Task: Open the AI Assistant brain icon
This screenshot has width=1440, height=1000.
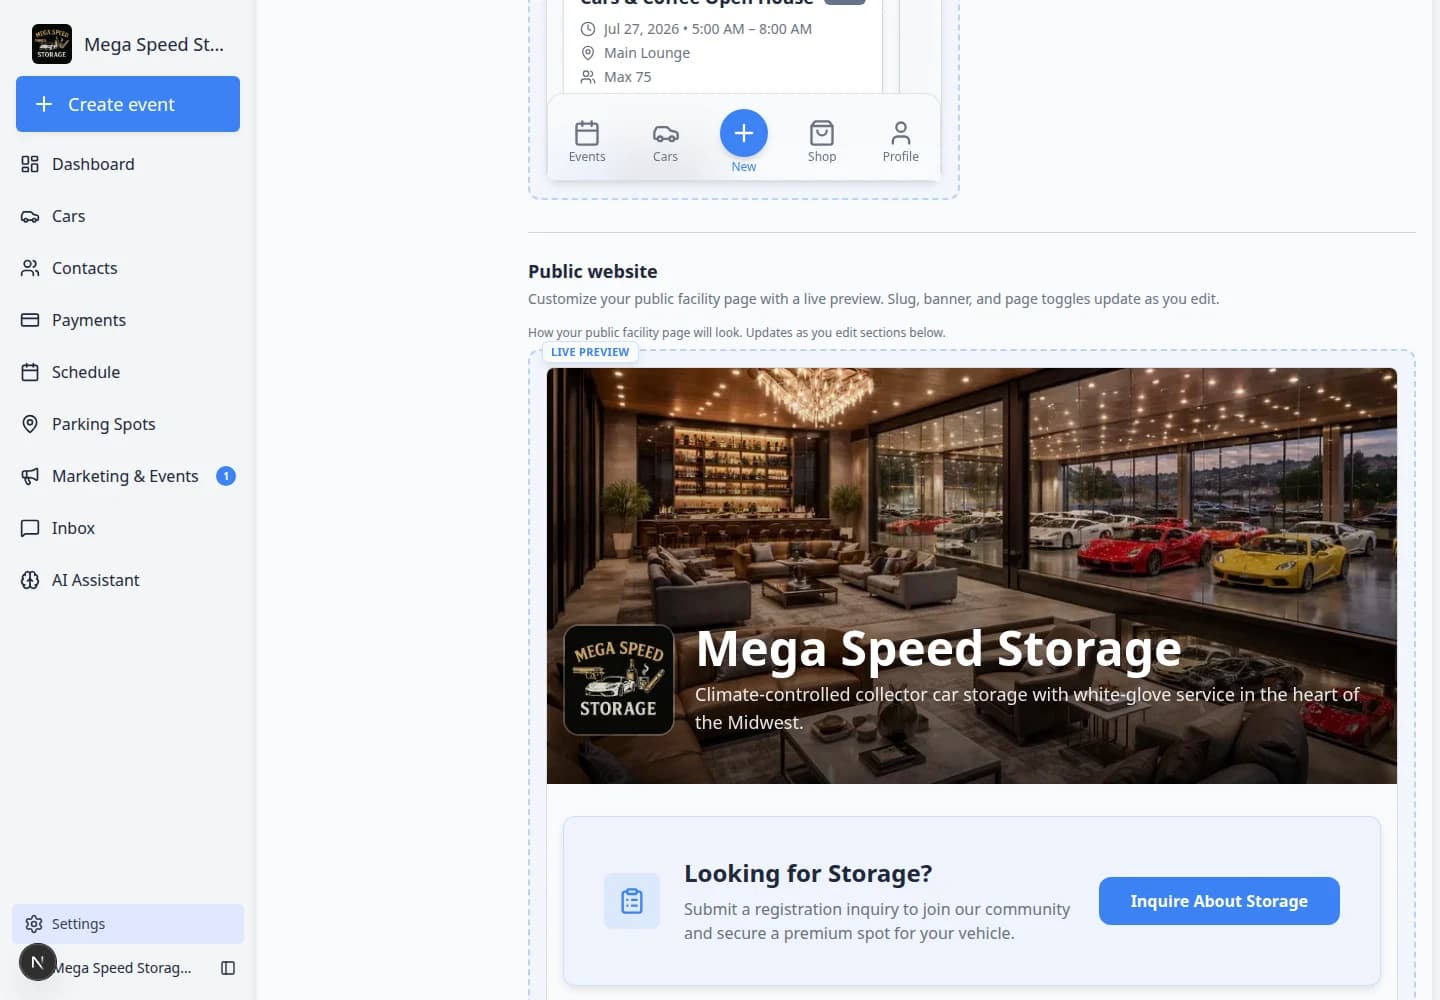Action: (x=30, y=580)
